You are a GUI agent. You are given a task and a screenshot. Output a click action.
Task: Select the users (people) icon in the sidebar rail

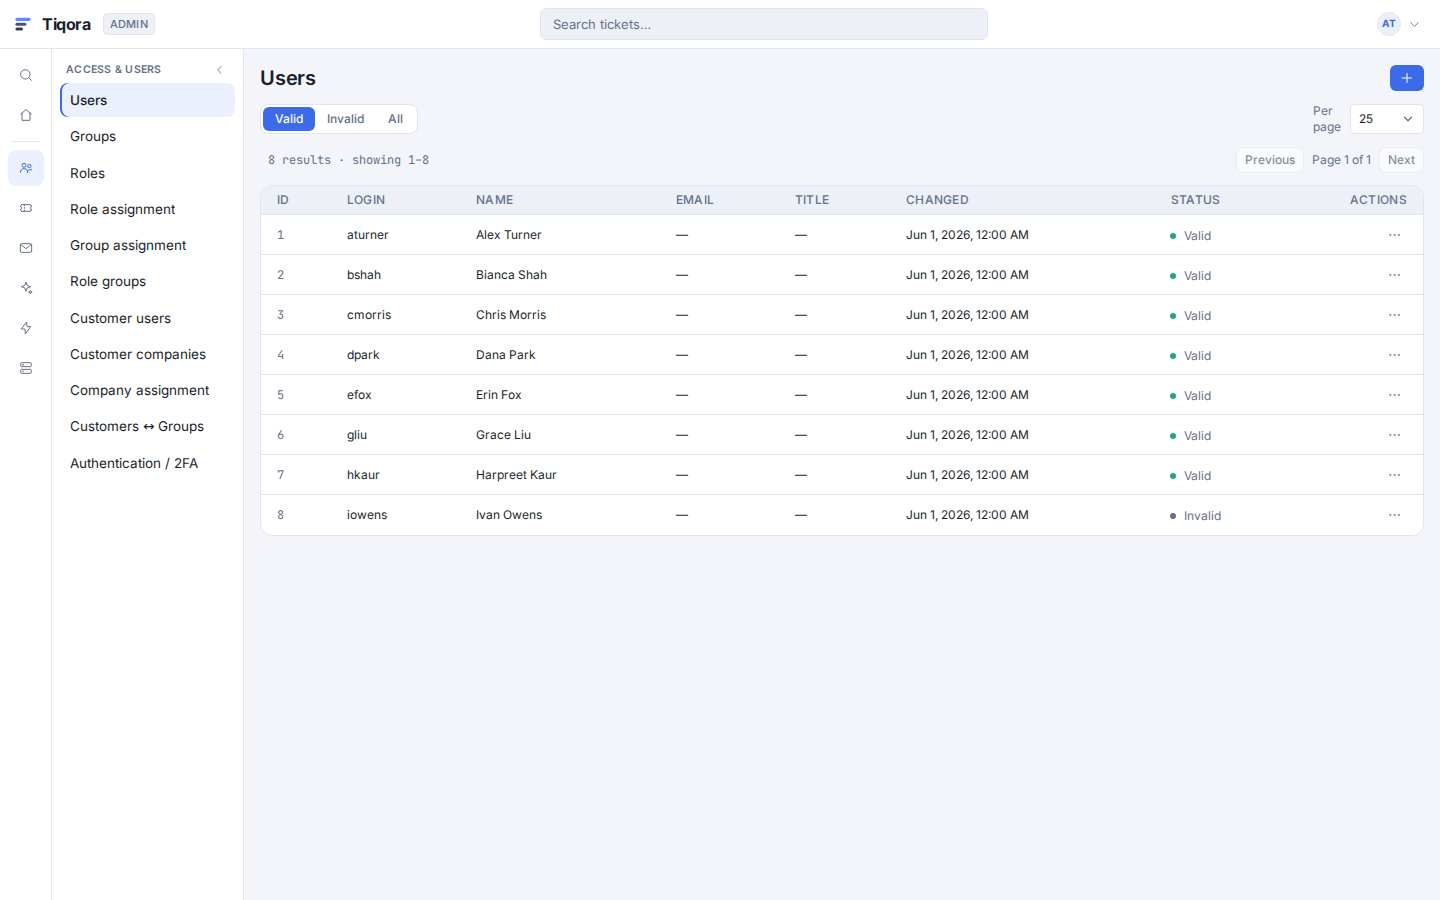click(x=26, y=168)
